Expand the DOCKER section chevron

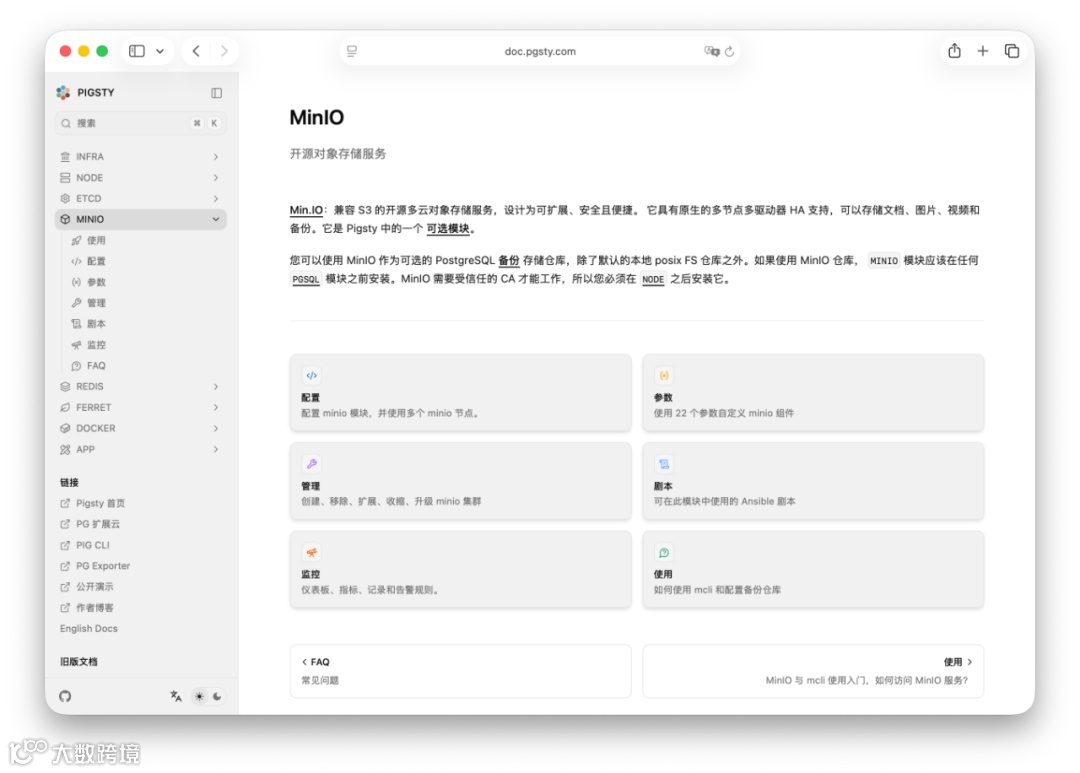click(216, 429)
